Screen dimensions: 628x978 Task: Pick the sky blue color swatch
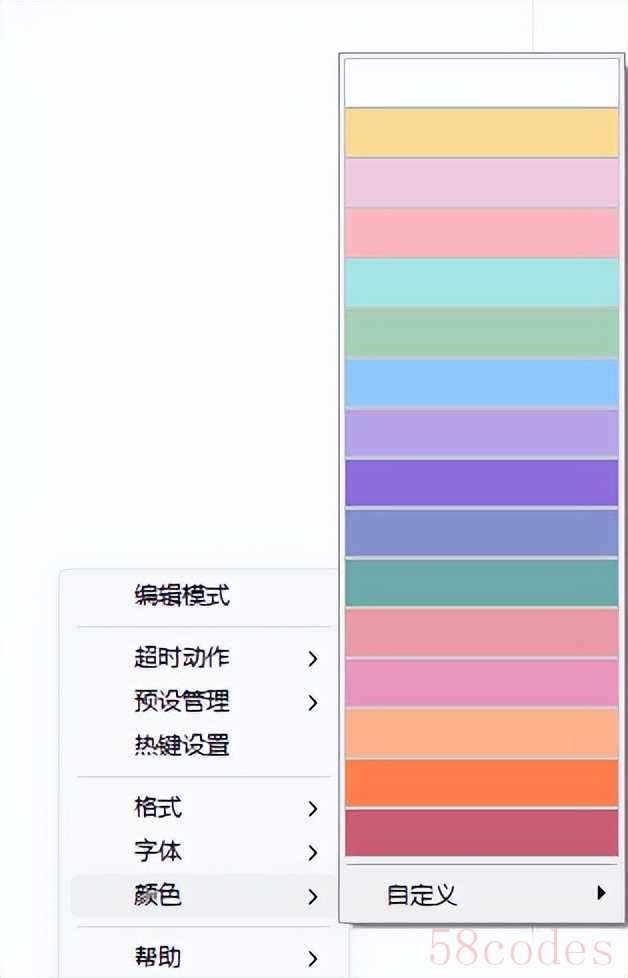481,382
